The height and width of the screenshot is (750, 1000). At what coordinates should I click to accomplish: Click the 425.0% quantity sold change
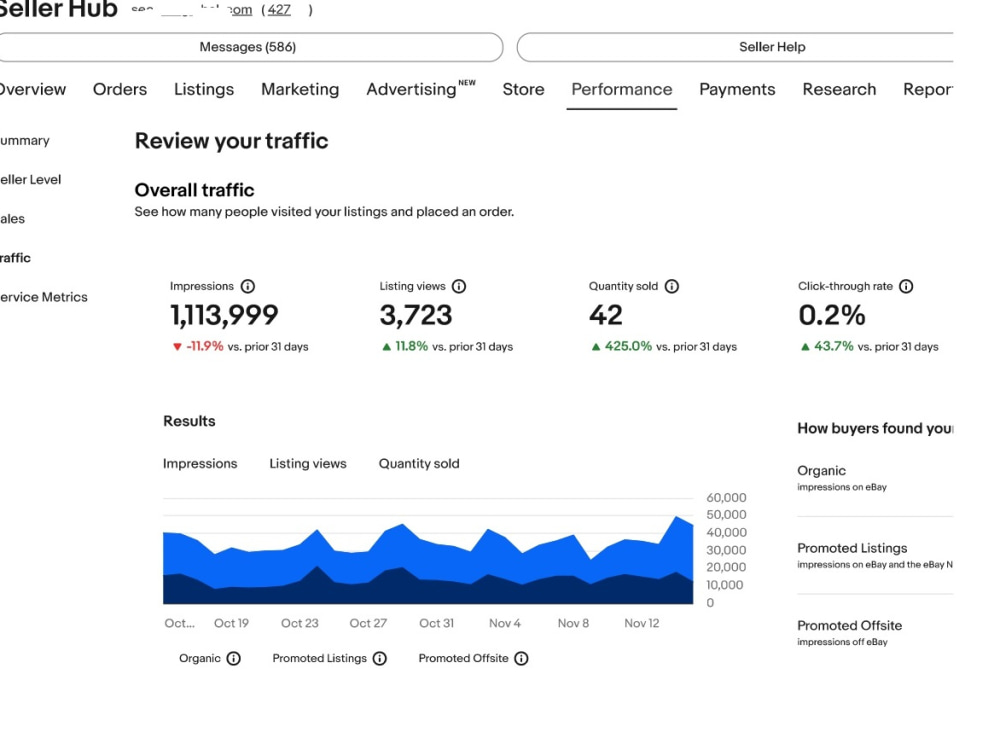[x=628, y=346]
